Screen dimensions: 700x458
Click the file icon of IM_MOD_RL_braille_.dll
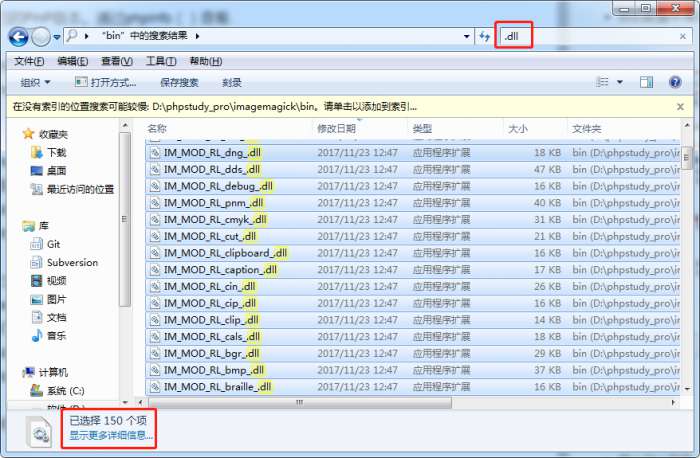point(154,387)
